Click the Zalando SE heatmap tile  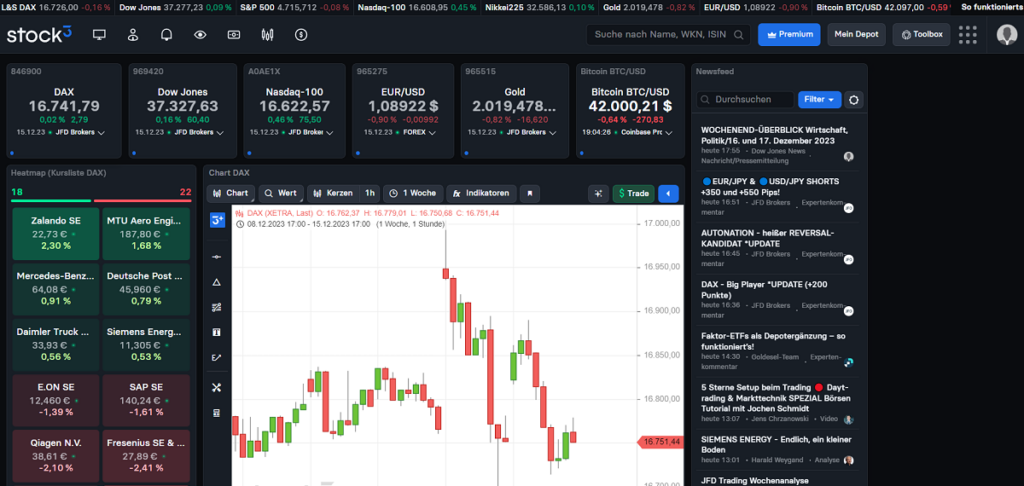click(55, 232)
